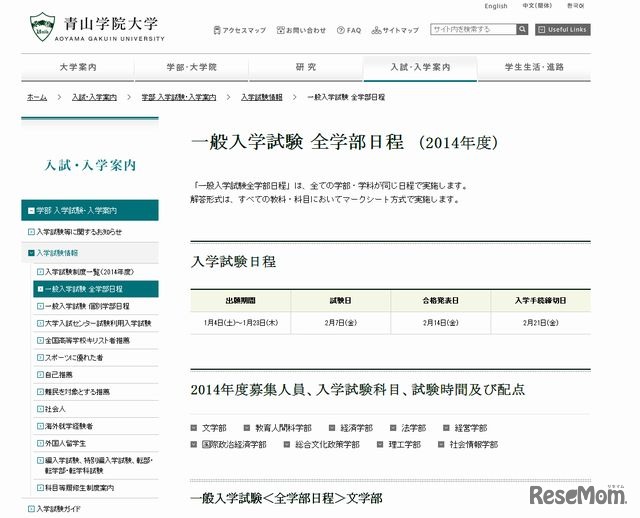The image size is (640, 518).
Task: Click the ホーム breadcrumb home link
Action: 37,97
